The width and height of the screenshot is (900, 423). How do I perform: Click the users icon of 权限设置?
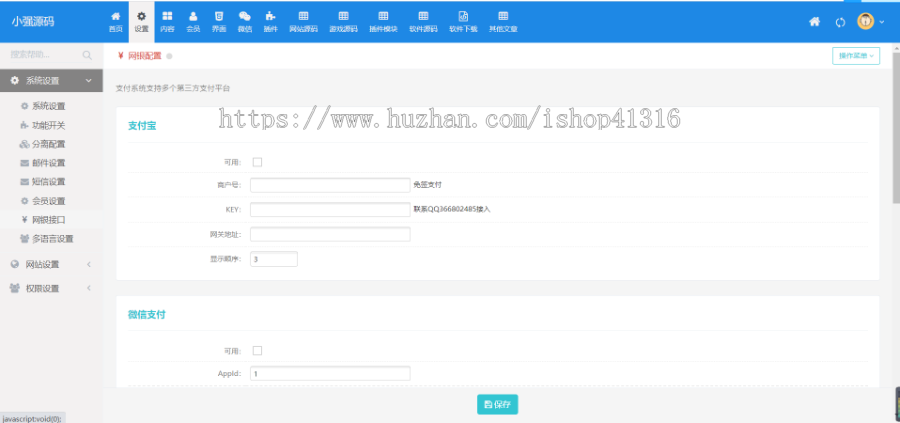click(15, 289)
